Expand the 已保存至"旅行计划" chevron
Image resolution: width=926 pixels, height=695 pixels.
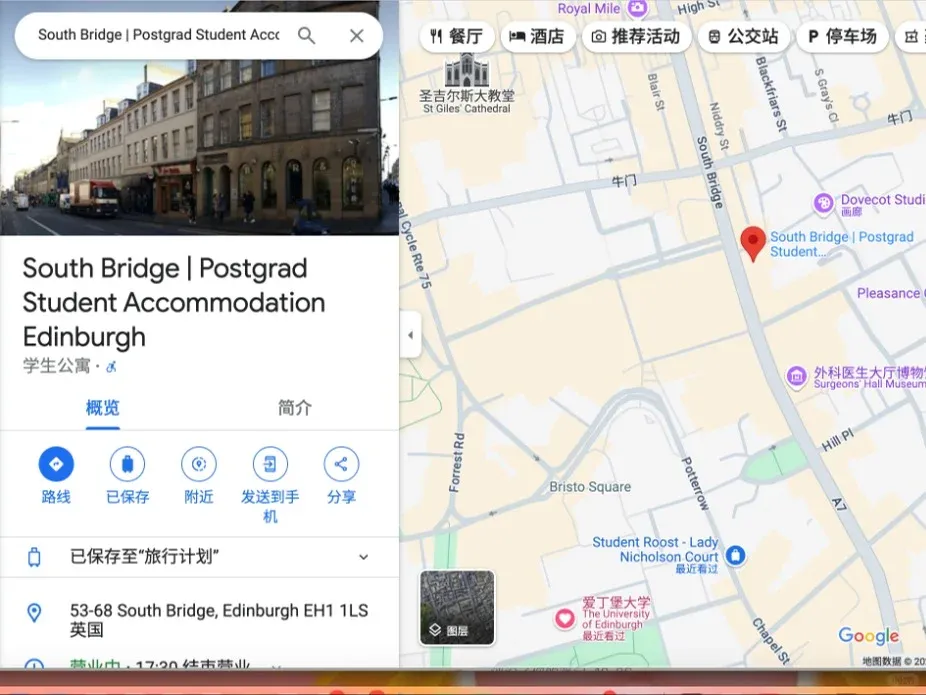[364, 557]
